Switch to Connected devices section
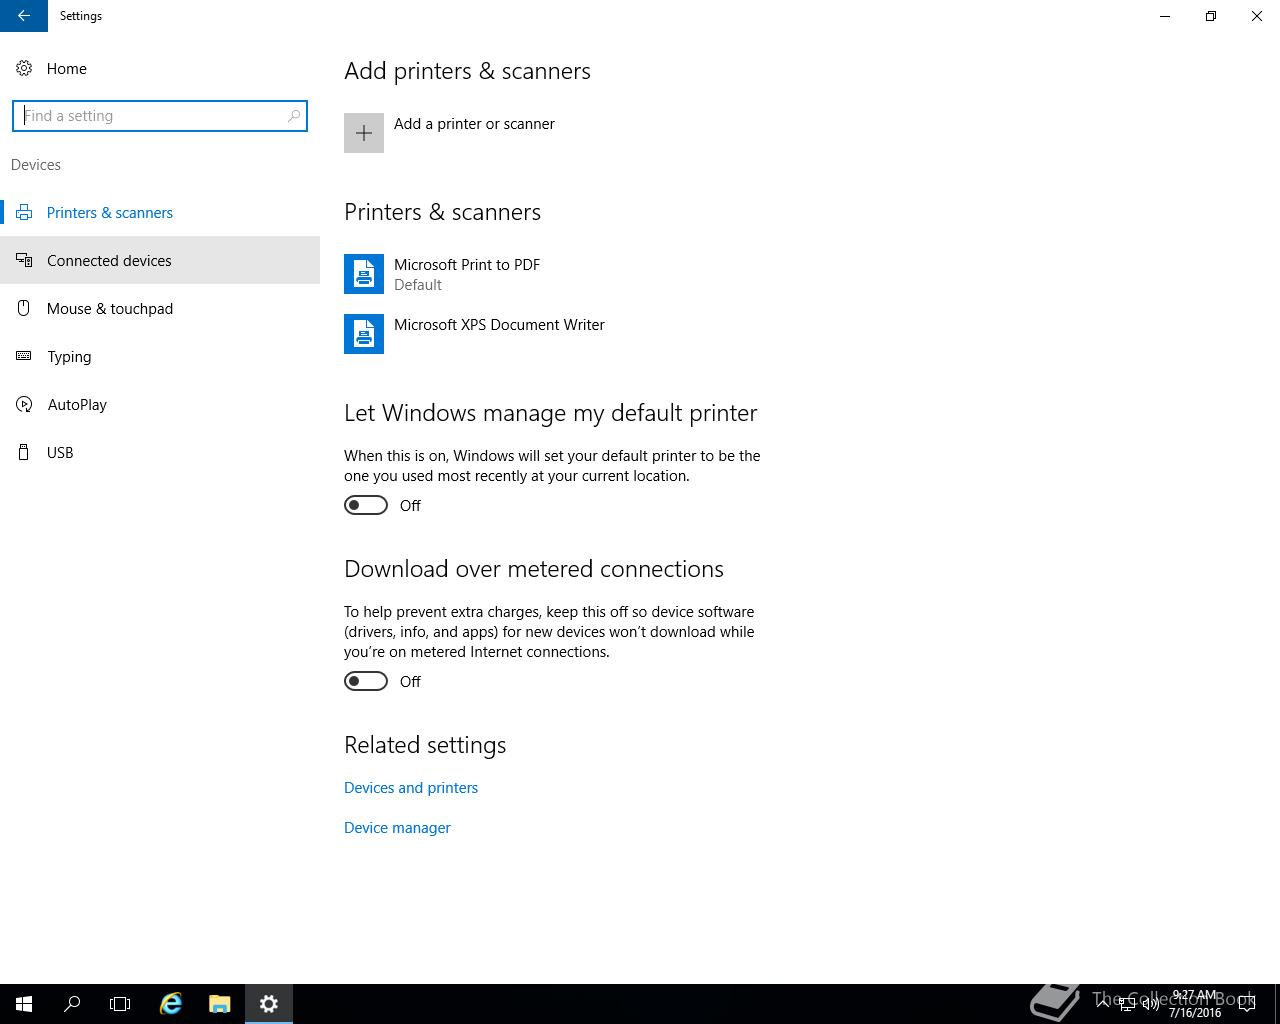 click(160, 261)
